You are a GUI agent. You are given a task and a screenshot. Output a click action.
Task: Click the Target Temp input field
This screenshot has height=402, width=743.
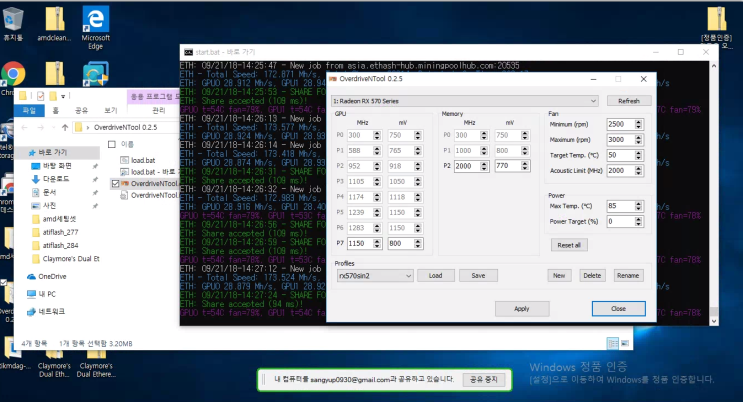coord(621,155)
